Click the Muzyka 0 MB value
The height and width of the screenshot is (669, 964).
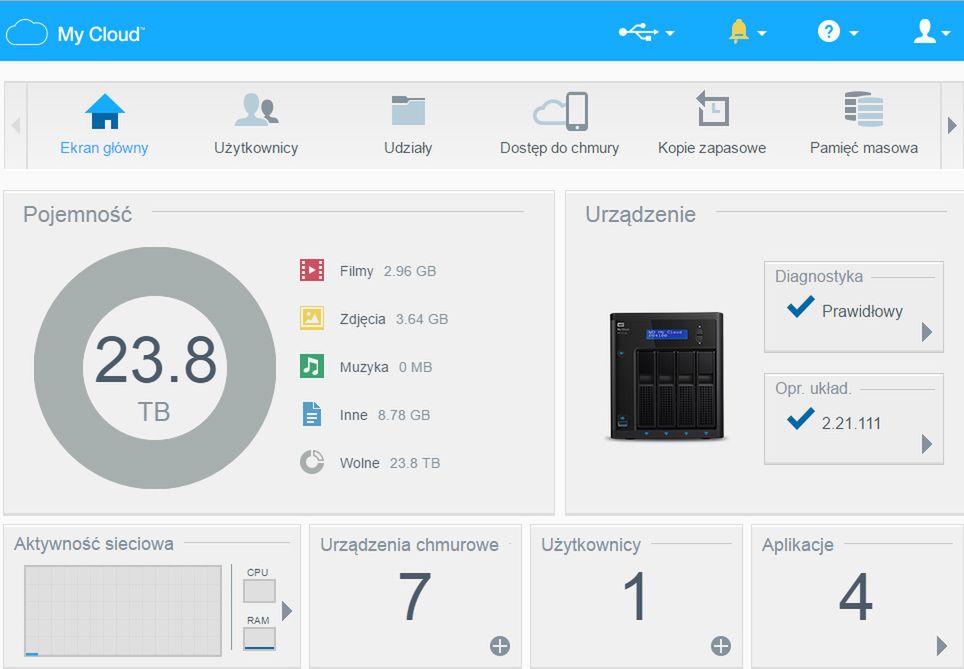tap(416, 367)
